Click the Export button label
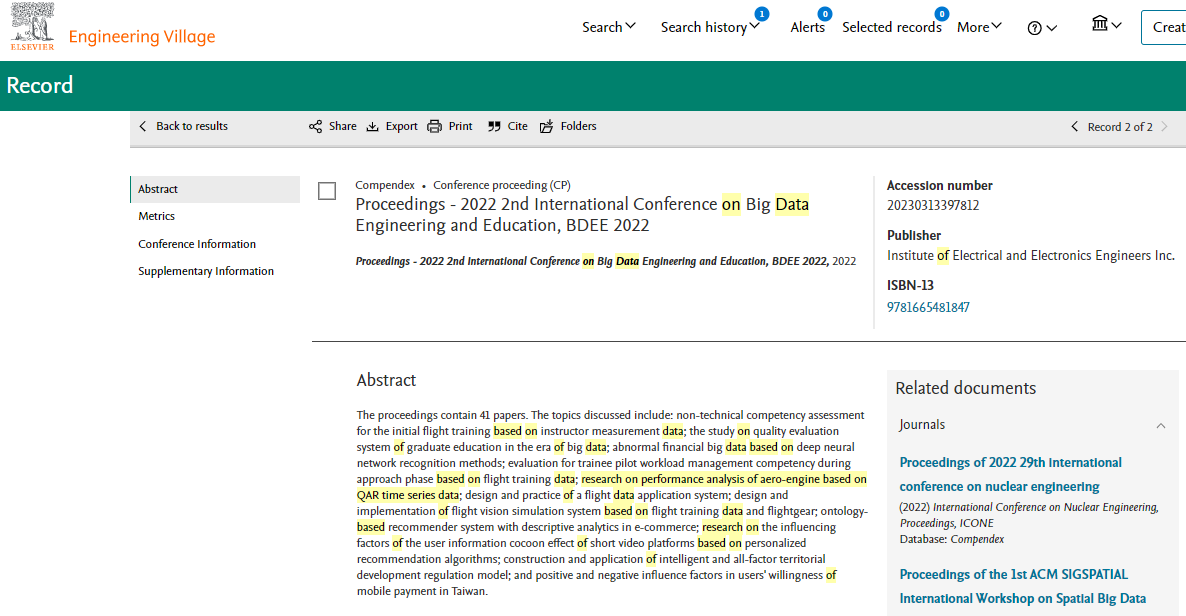Screen dimensions: 1186x616 402,126
